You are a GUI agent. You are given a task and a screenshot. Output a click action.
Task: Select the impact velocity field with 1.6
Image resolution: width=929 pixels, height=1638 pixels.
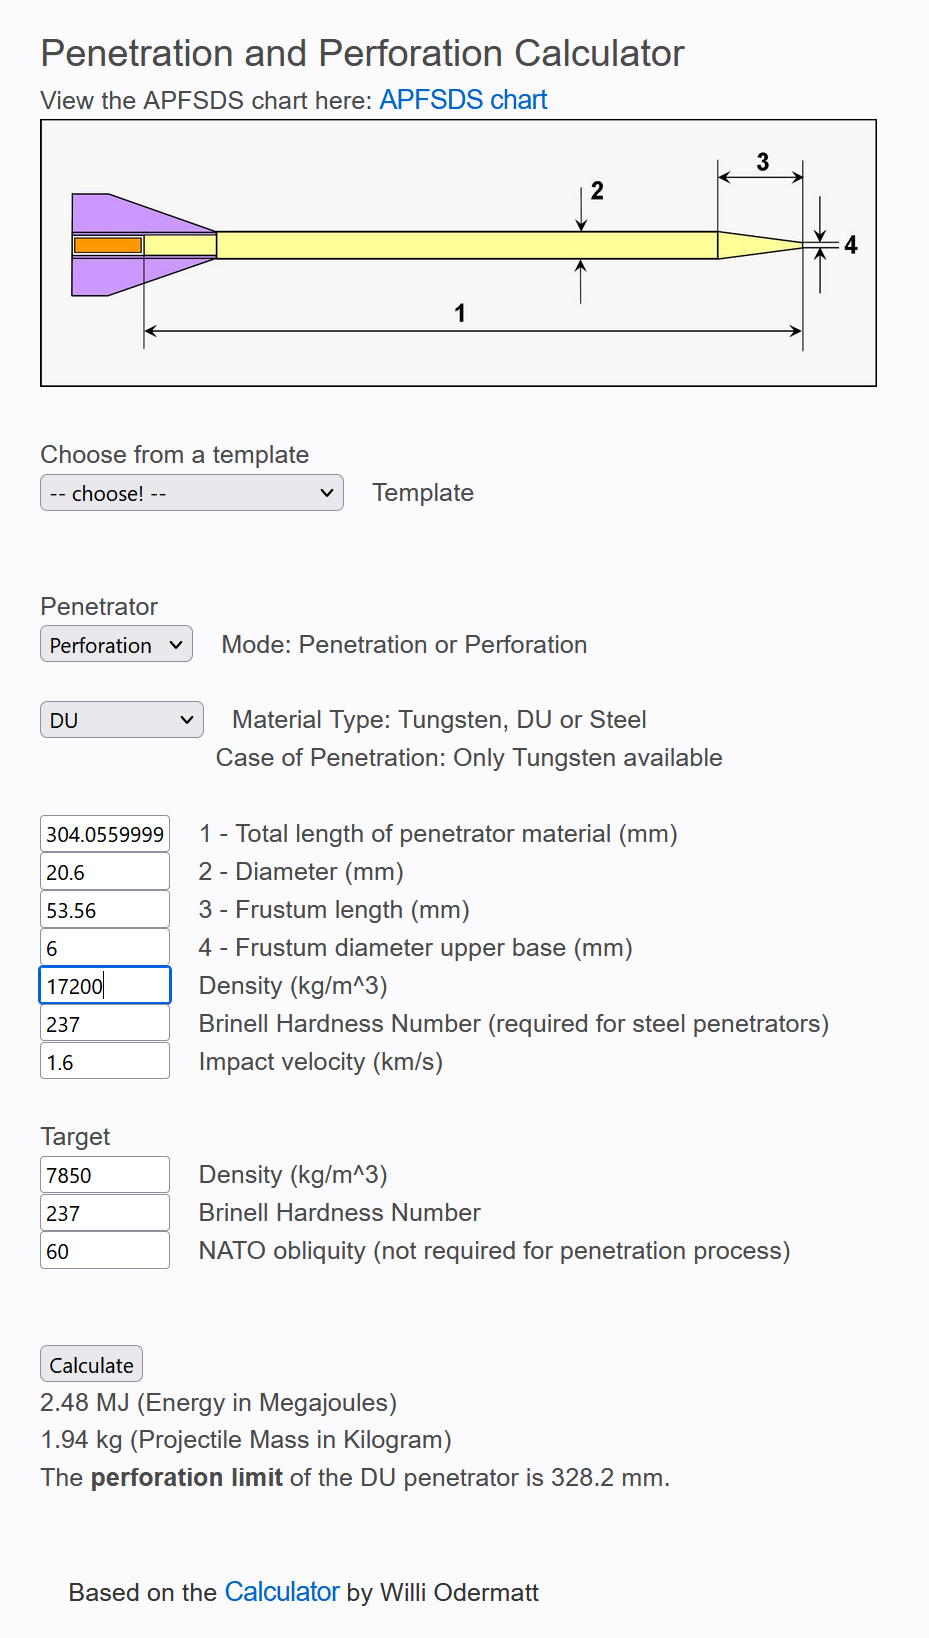click(105, 1062)
